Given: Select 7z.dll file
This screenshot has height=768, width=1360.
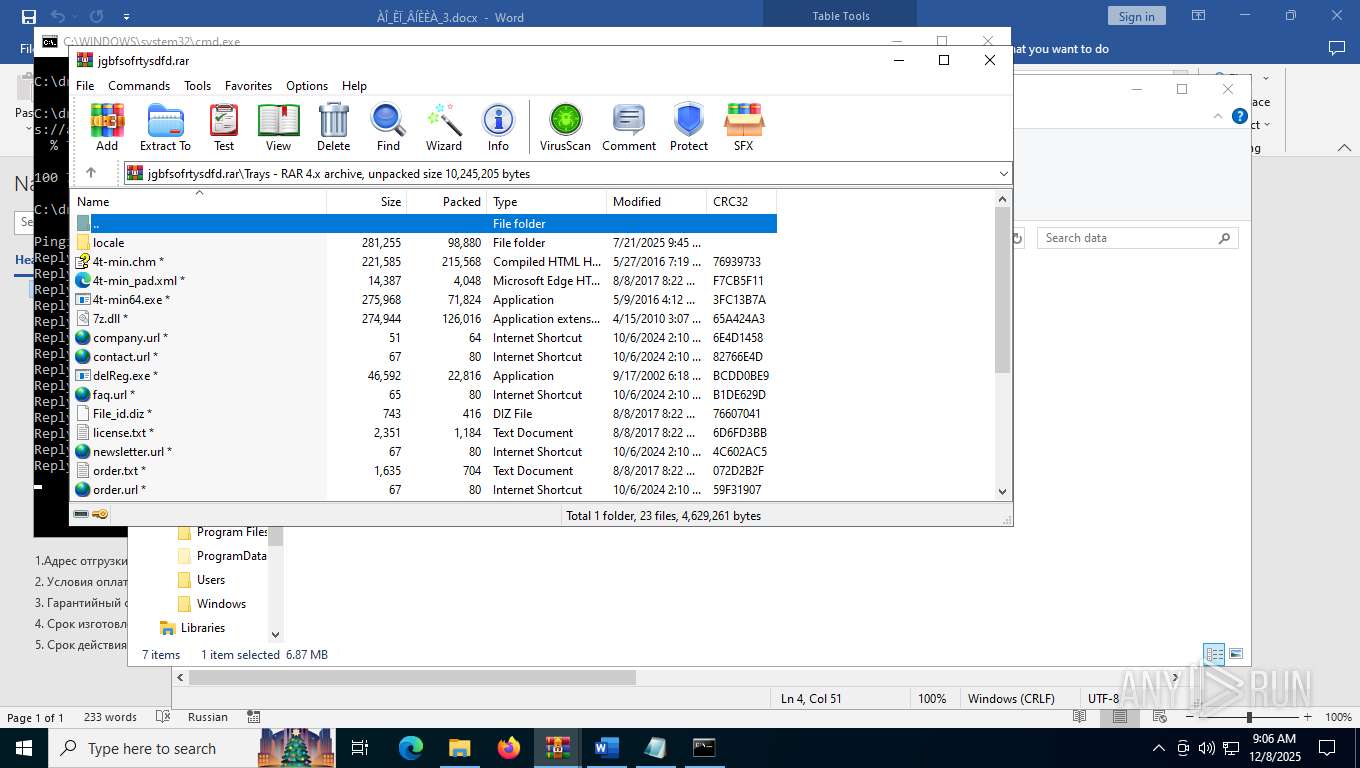Looking at the screenshot, I should tap(424, 319).
